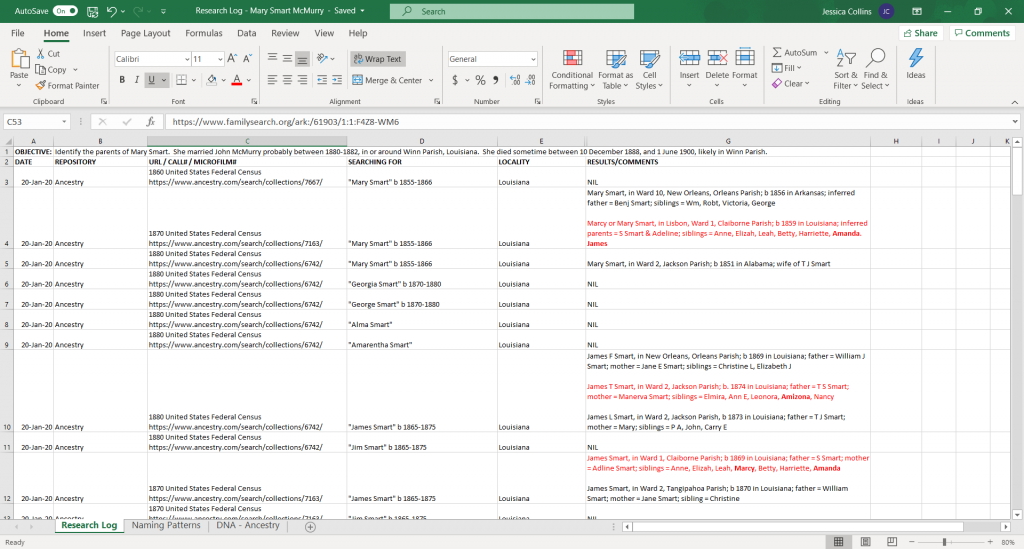Toggle the AutoSave switch
This screenshot has width=1024, height=549.
coord(65,11)
